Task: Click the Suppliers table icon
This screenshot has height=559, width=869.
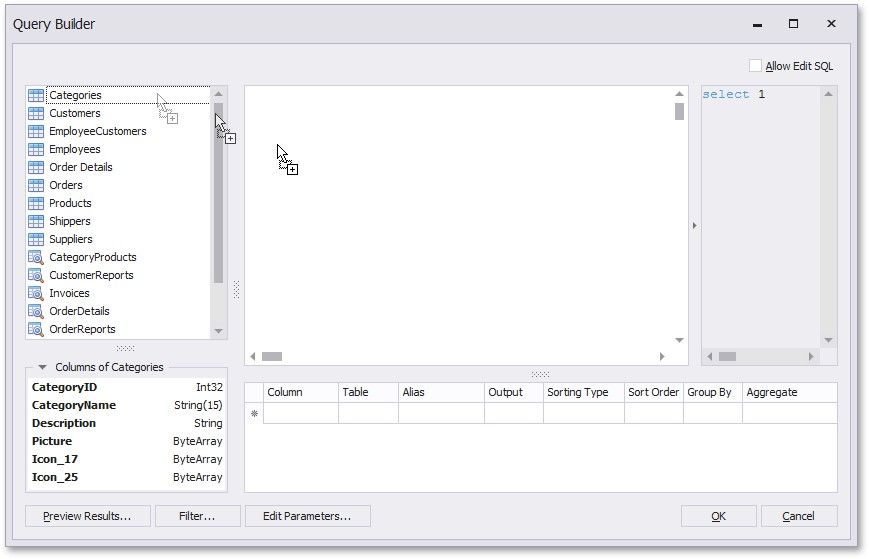Action: [x=36, y=239]
